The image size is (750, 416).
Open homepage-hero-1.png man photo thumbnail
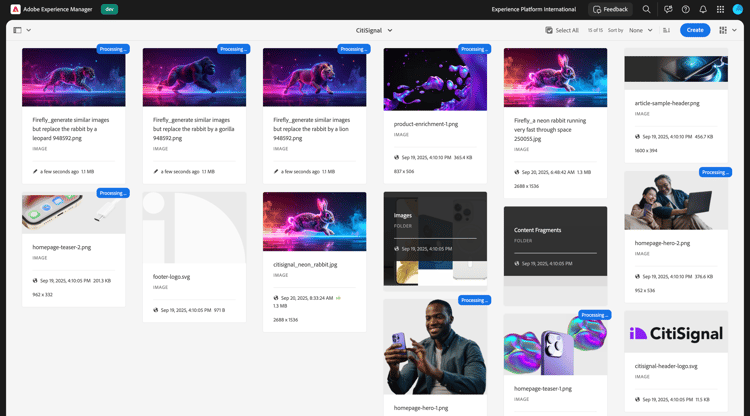point(435,347)
